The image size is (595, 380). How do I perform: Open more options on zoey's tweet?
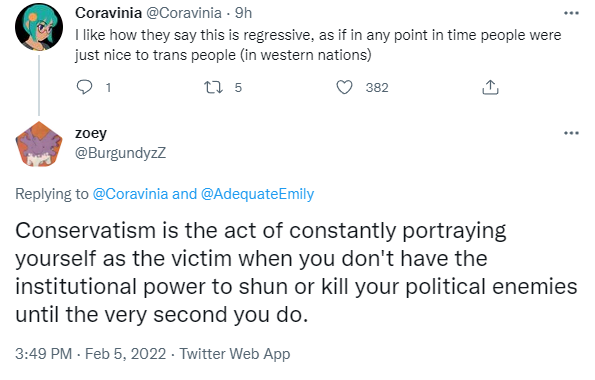(x=571, y=133)
